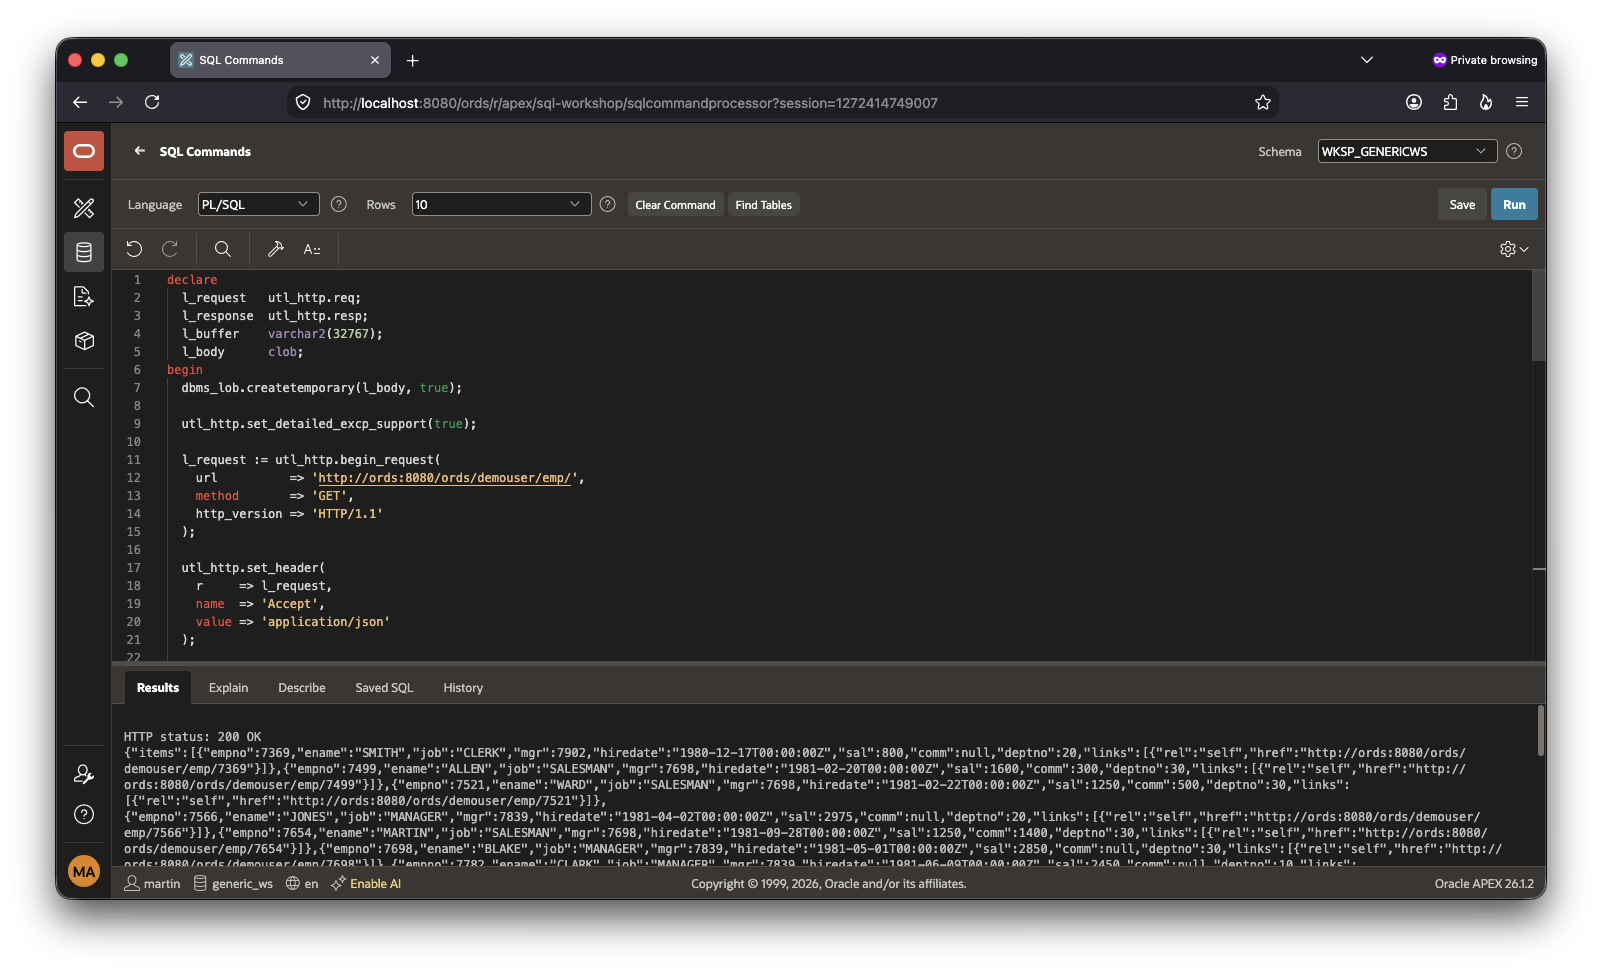Click line number 11 in the gutter
The image size is (1602, 973).
pos(134,460)
